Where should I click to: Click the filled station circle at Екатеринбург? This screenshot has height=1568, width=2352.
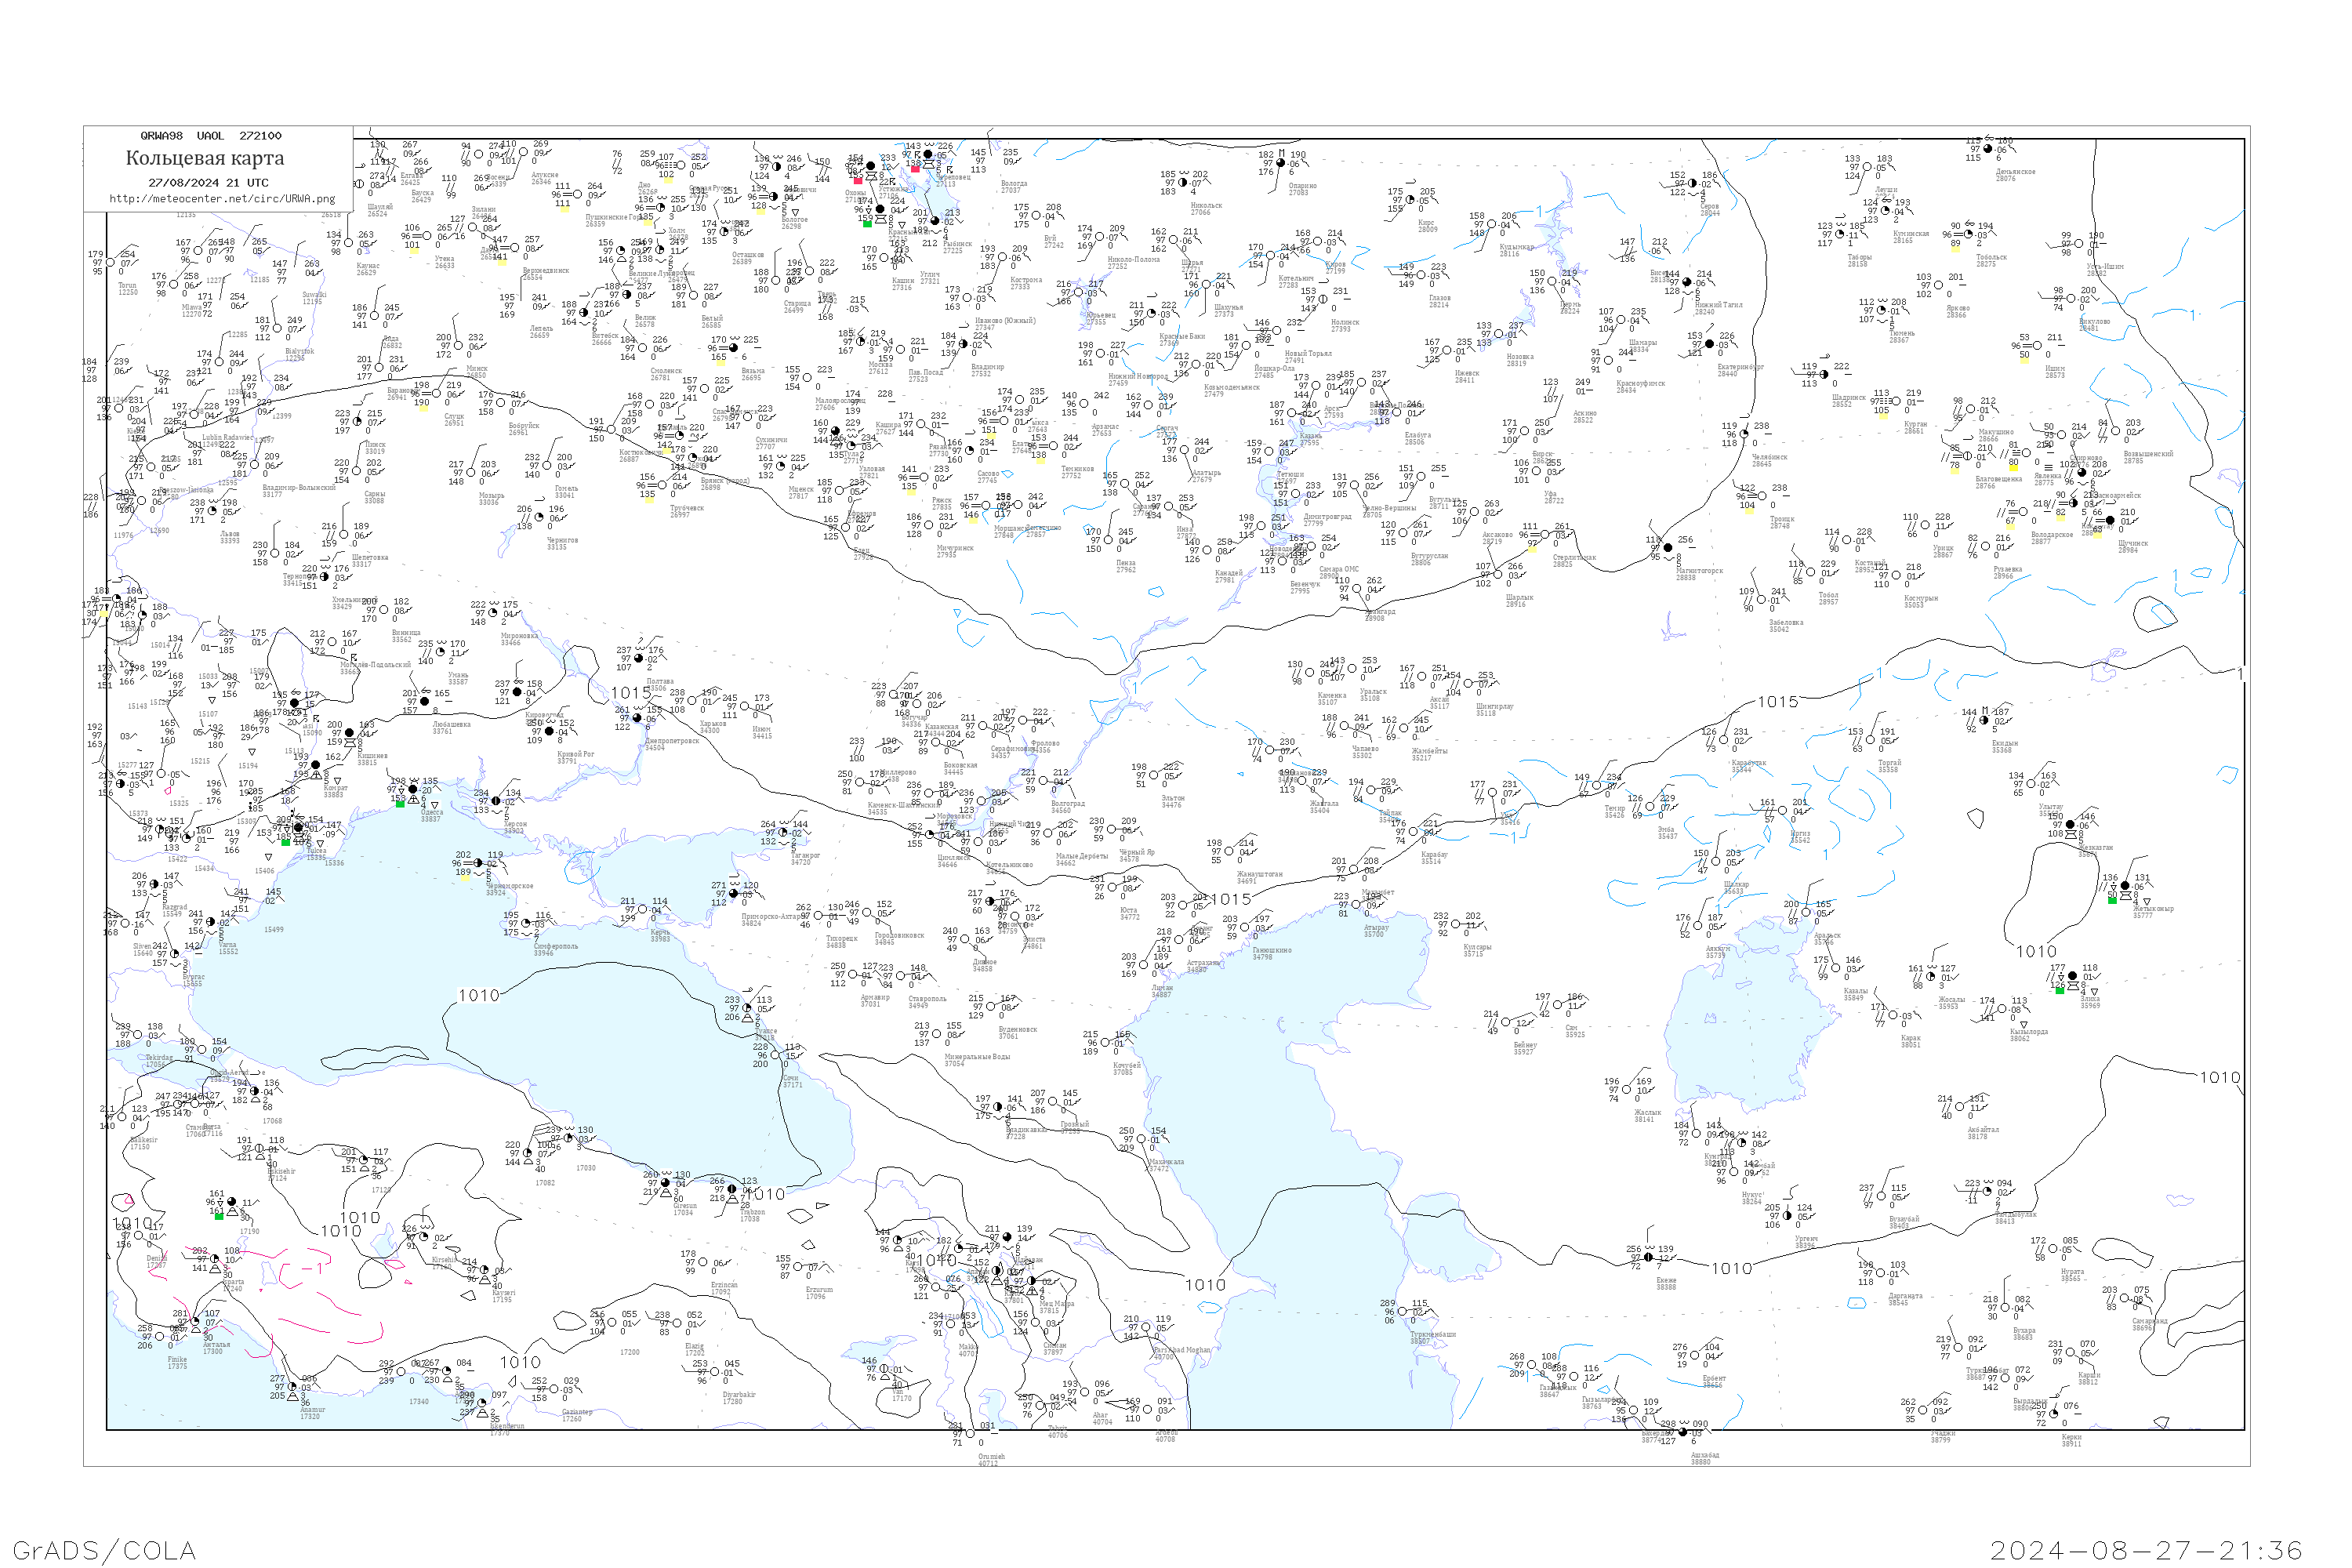(x=1709, y=344)
